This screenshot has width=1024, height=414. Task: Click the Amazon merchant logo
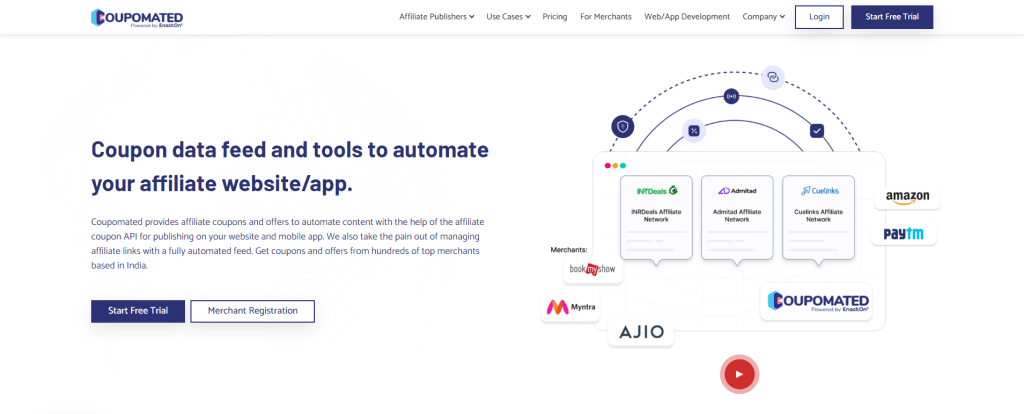(906, 197)
